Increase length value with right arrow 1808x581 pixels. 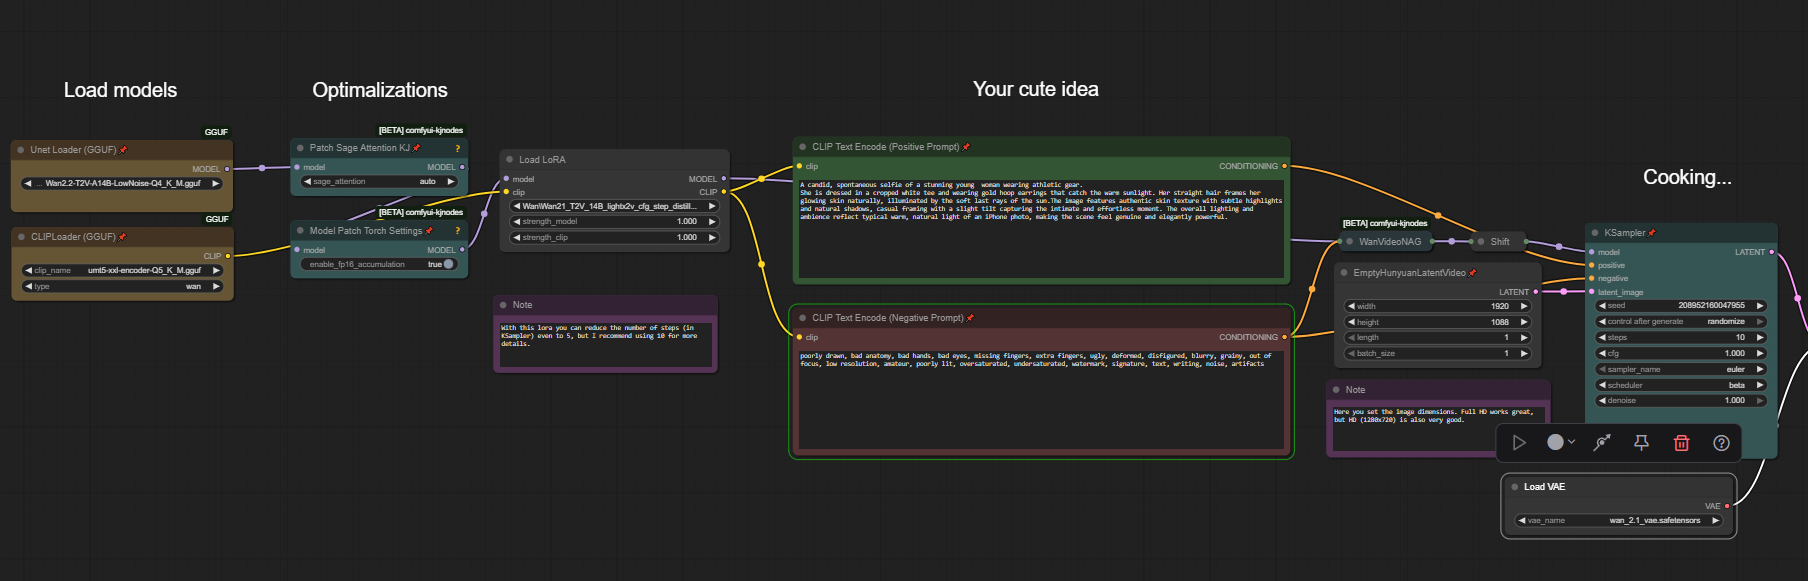[1524, 338]
